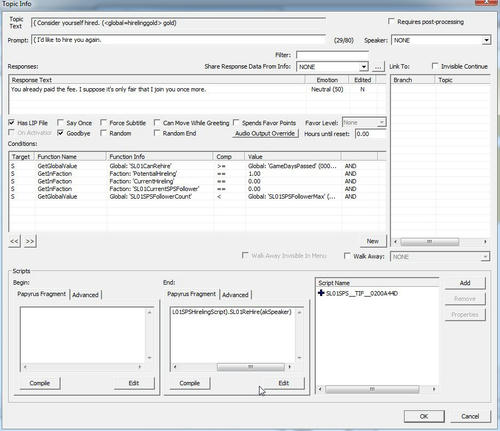
Task: Click the right arrow of the End fragment horizontal scrollbar
Action: pos(289,367)
